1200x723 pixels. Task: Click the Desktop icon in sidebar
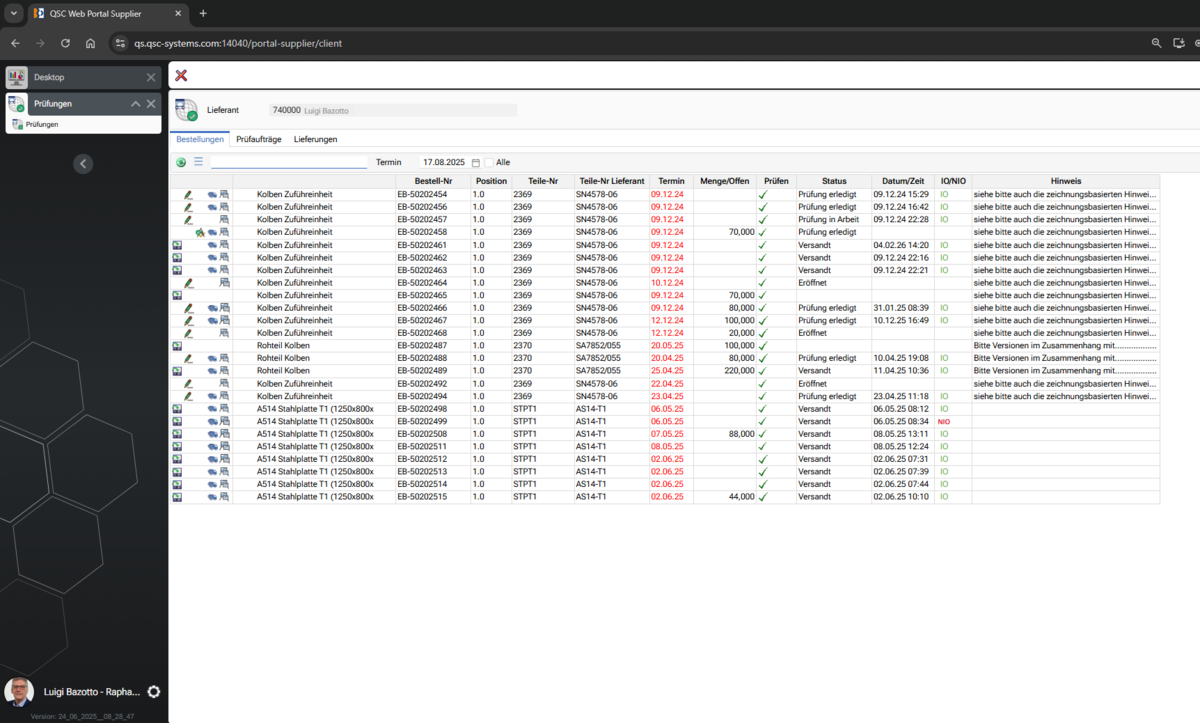pyautogui.click(x=17, y=77)
